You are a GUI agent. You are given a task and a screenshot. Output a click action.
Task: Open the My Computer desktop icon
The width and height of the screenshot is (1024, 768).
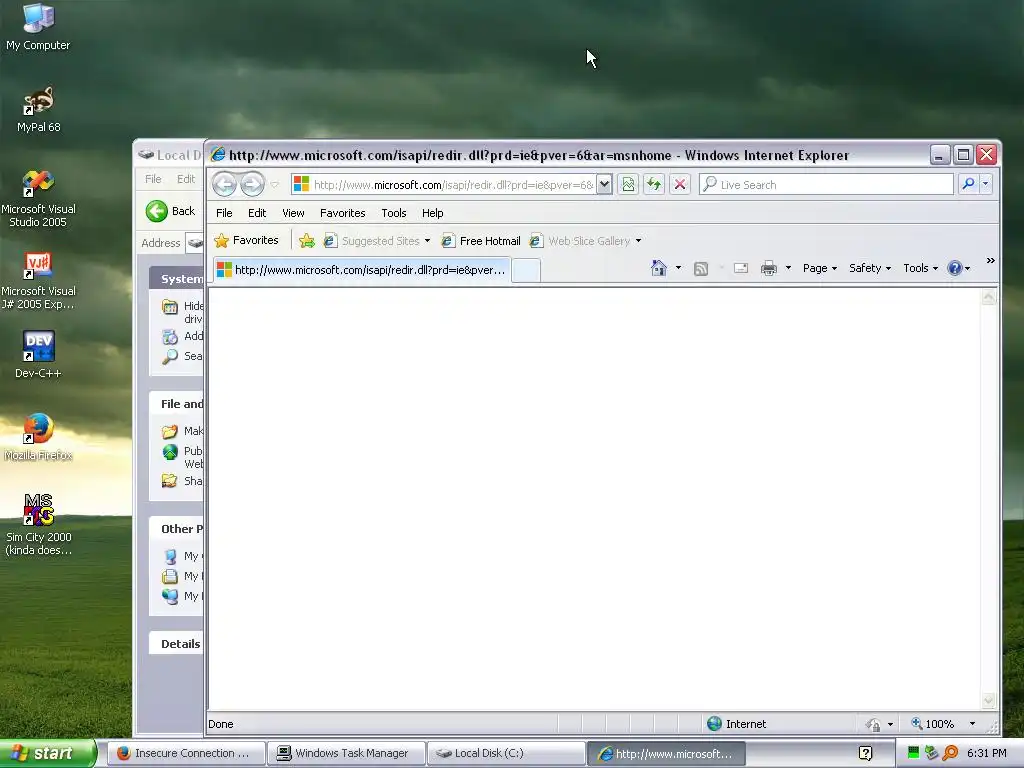[38, 27]
